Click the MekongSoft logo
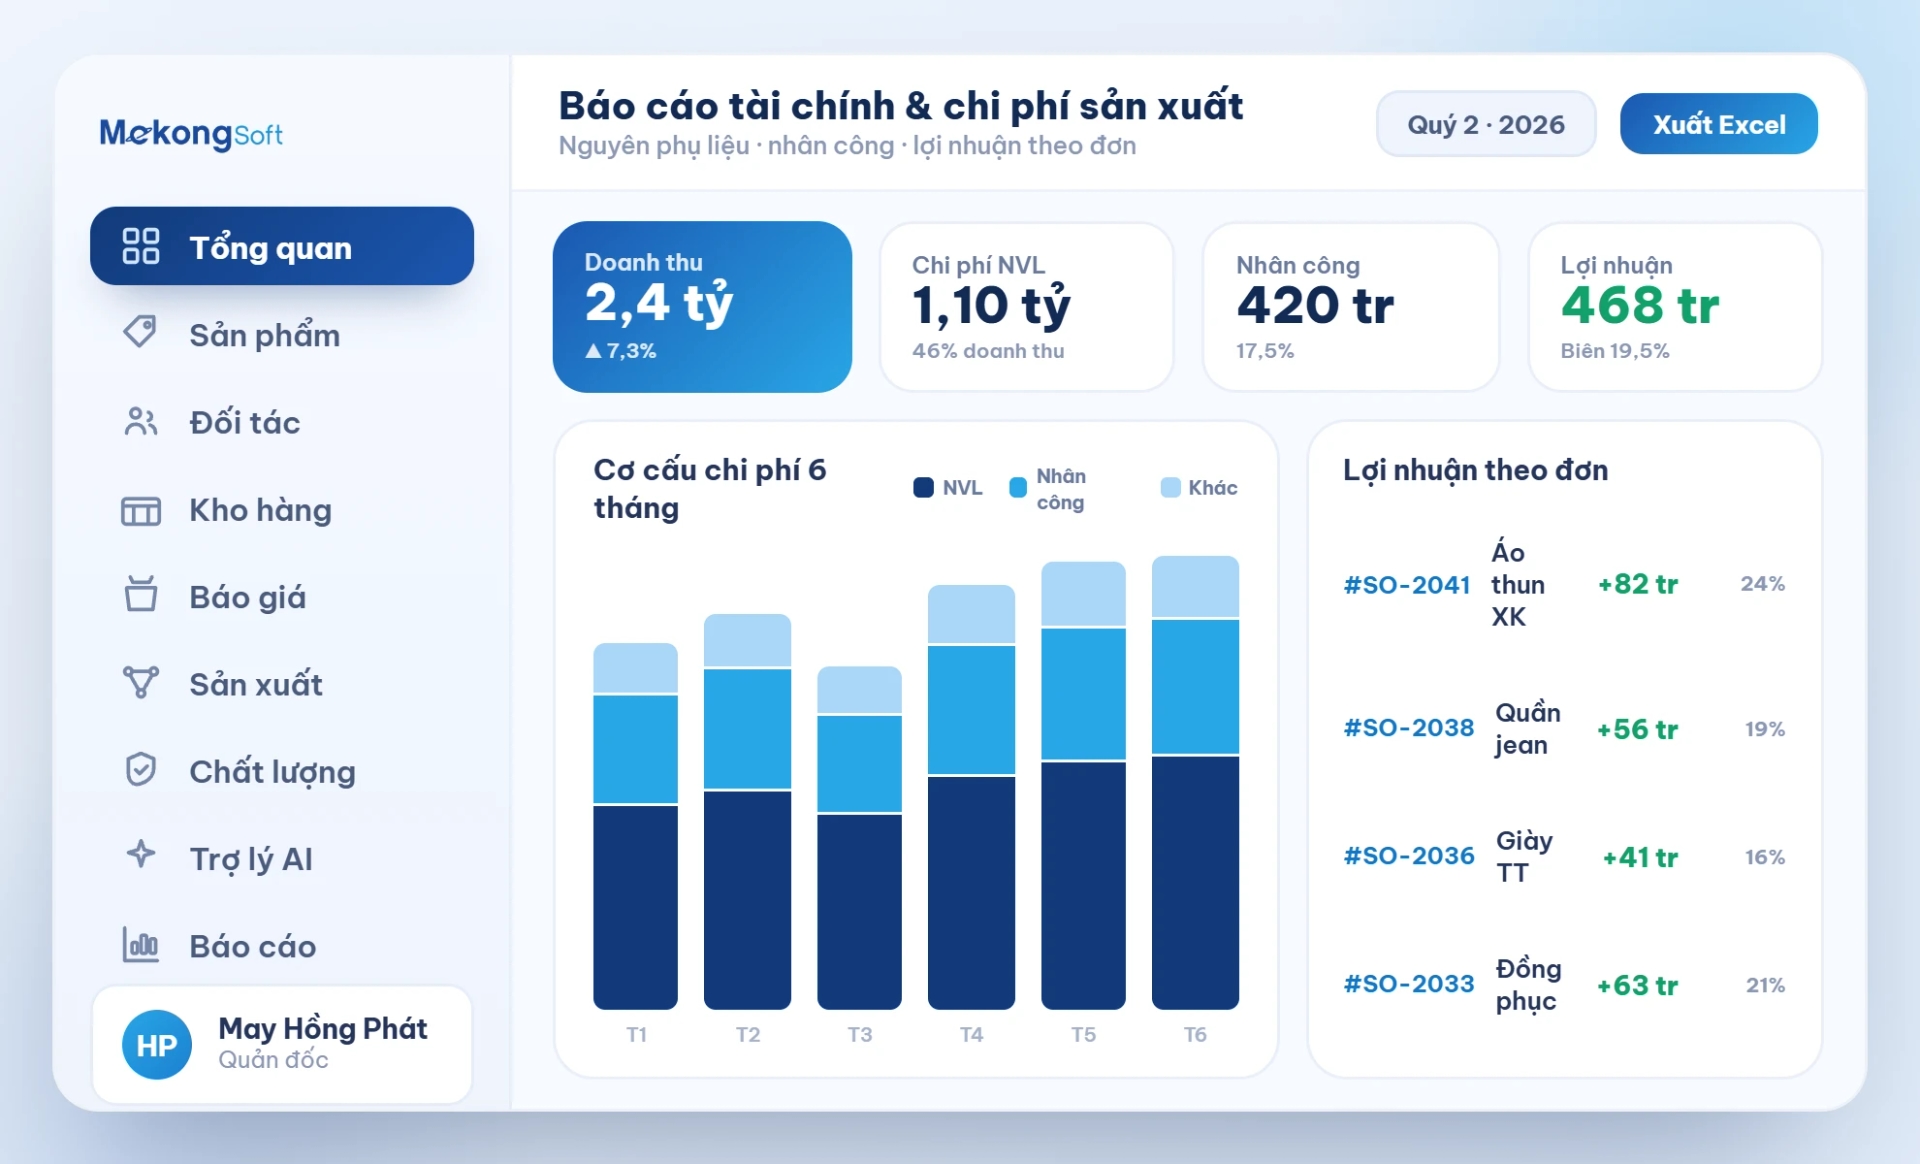The image size is (1920, 1164). (x=191, y=133)
